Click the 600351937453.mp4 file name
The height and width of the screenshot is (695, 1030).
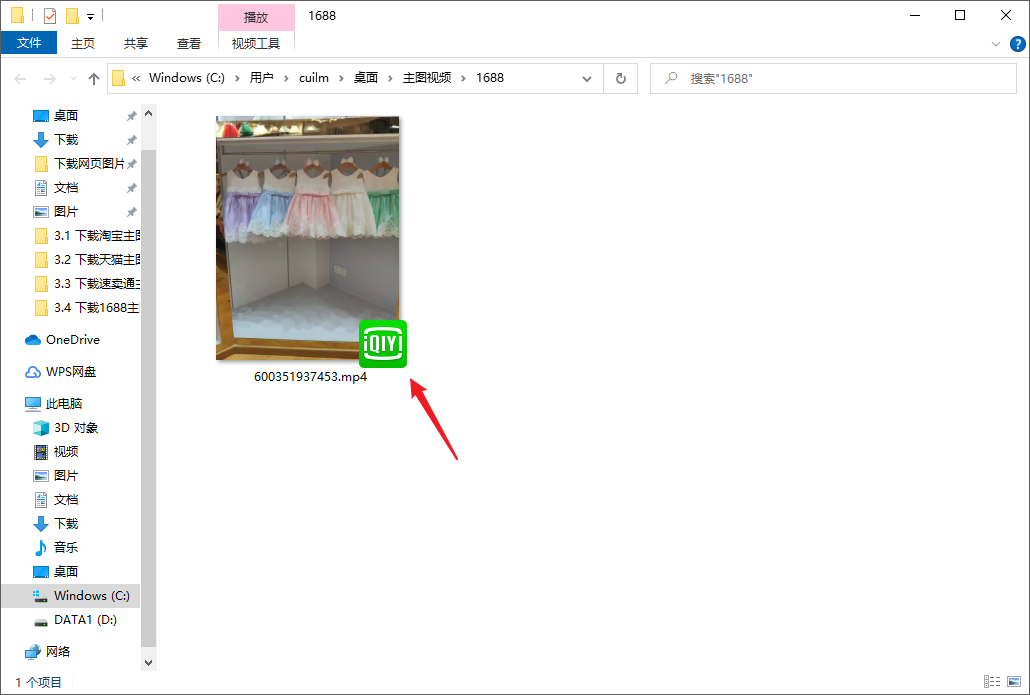[x=310, y=377]
